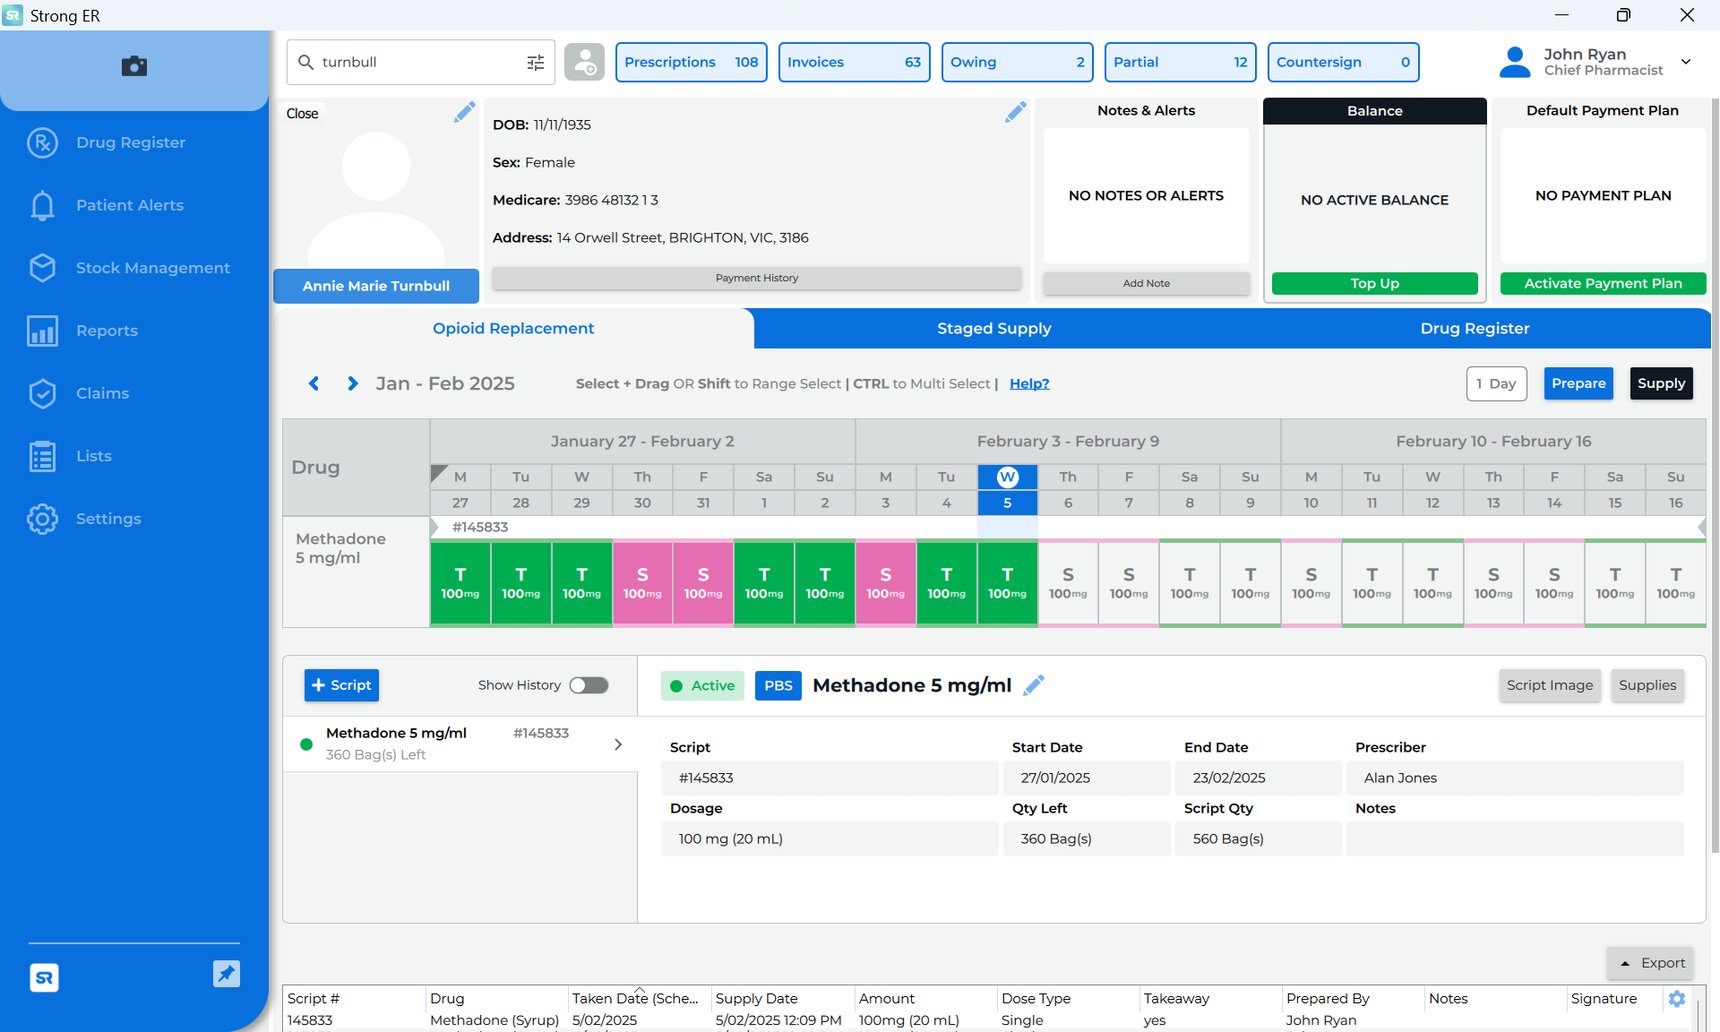Switch to Drug Register tab
The height and width of the screenshot is (1032, 1720).
click(1474, 328)
